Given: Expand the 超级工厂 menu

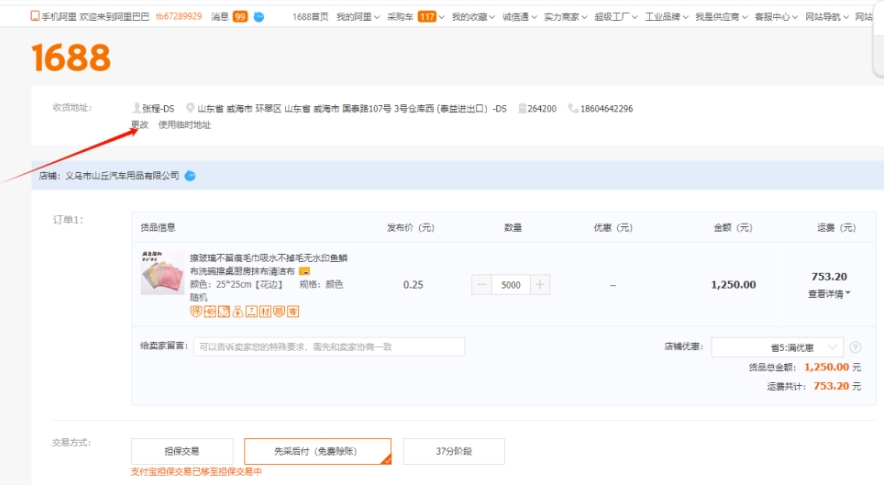Looking at the screenshot, I should pyautogui.click(x=616, y=17).
